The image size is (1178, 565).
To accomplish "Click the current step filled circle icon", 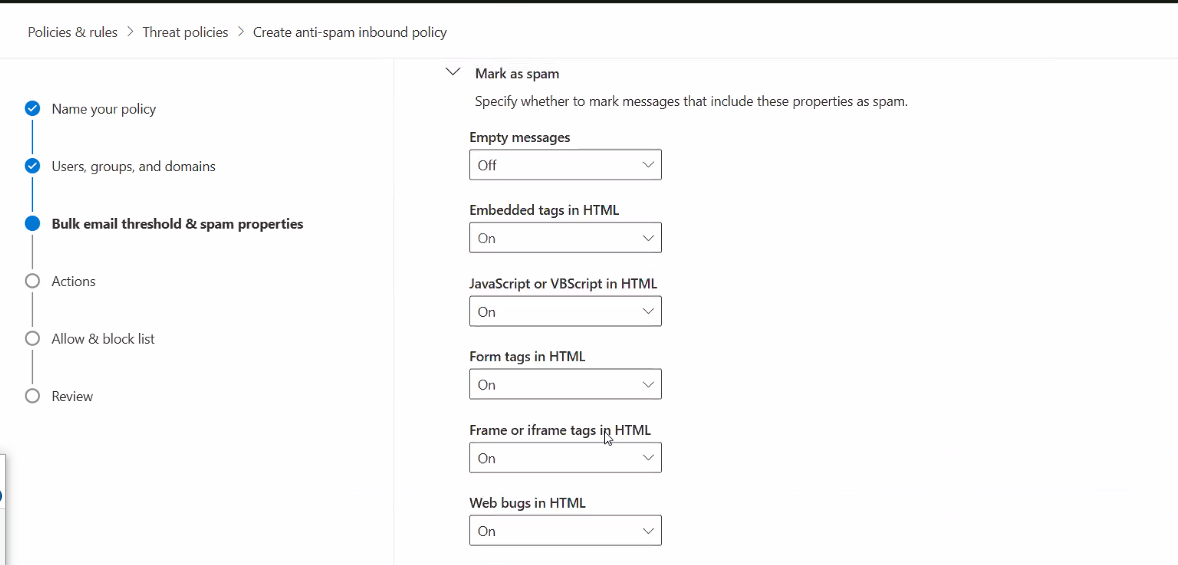I will [32, 223].
